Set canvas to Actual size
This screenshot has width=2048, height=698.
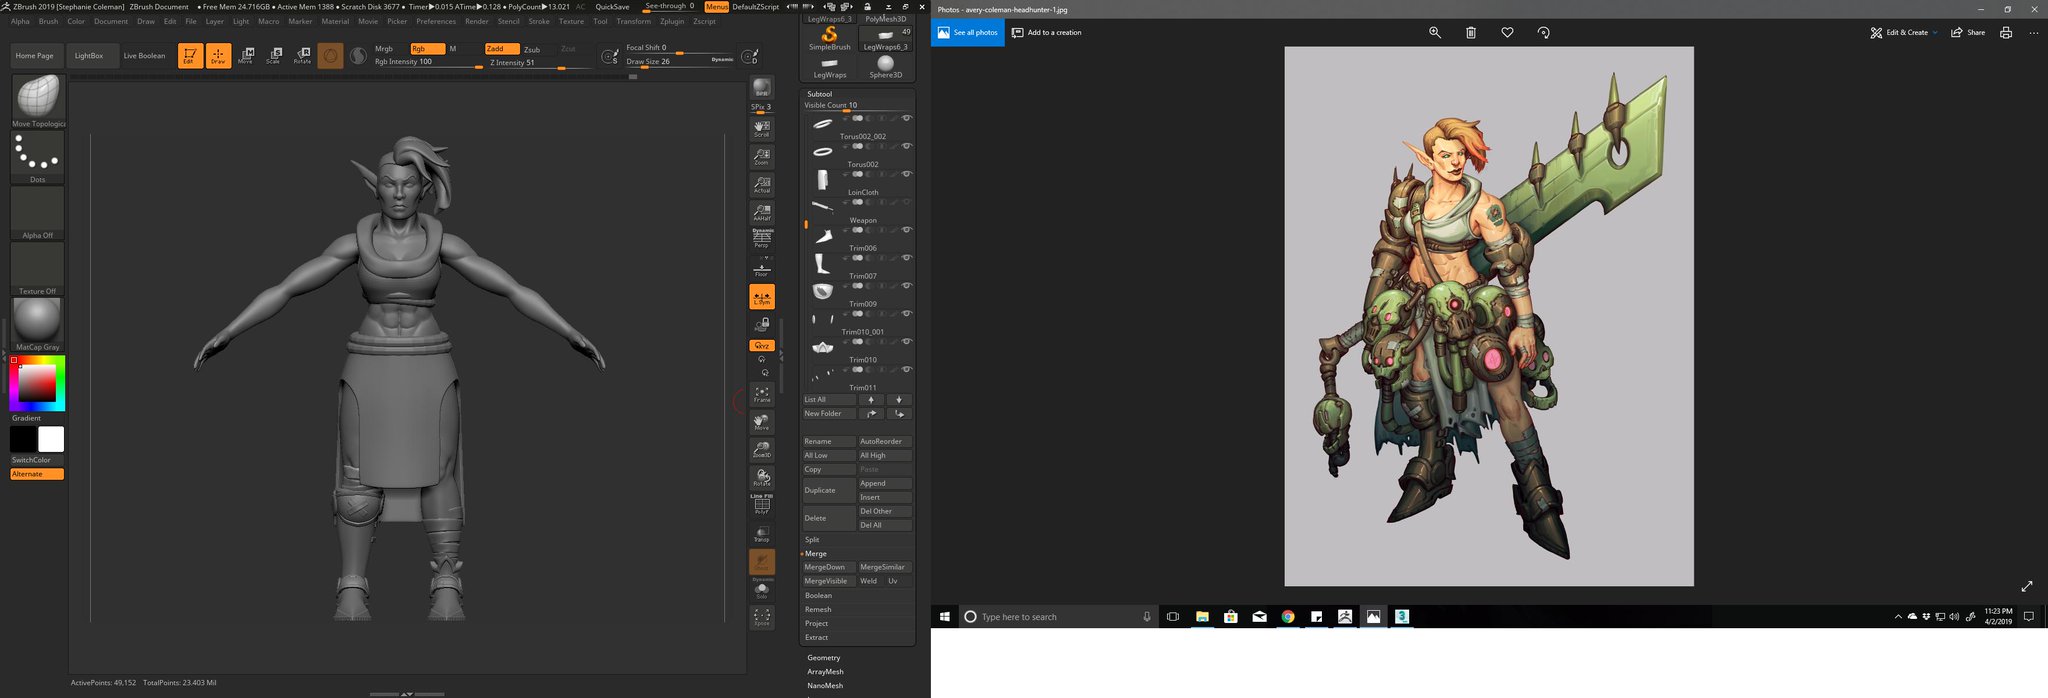pyautogui.click(x=762, y=185)
